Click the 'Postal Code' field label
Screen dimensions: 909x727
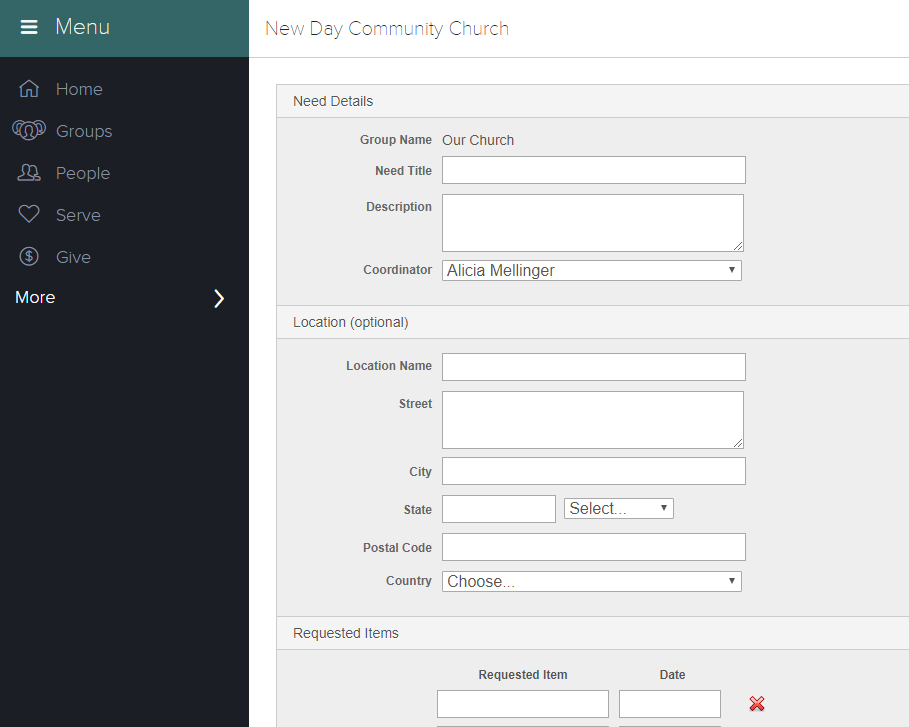[x=397, y=547]
